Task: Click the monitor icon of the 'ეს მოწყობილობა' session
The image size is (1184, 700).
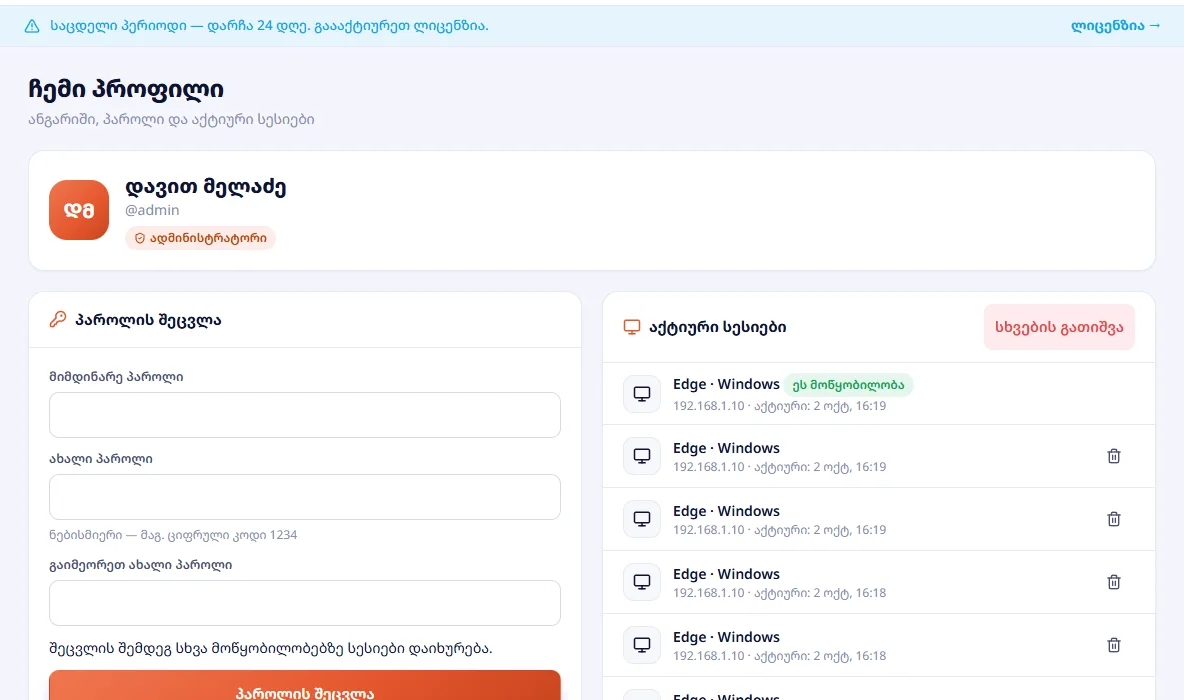Action: (x=642, y=394)
